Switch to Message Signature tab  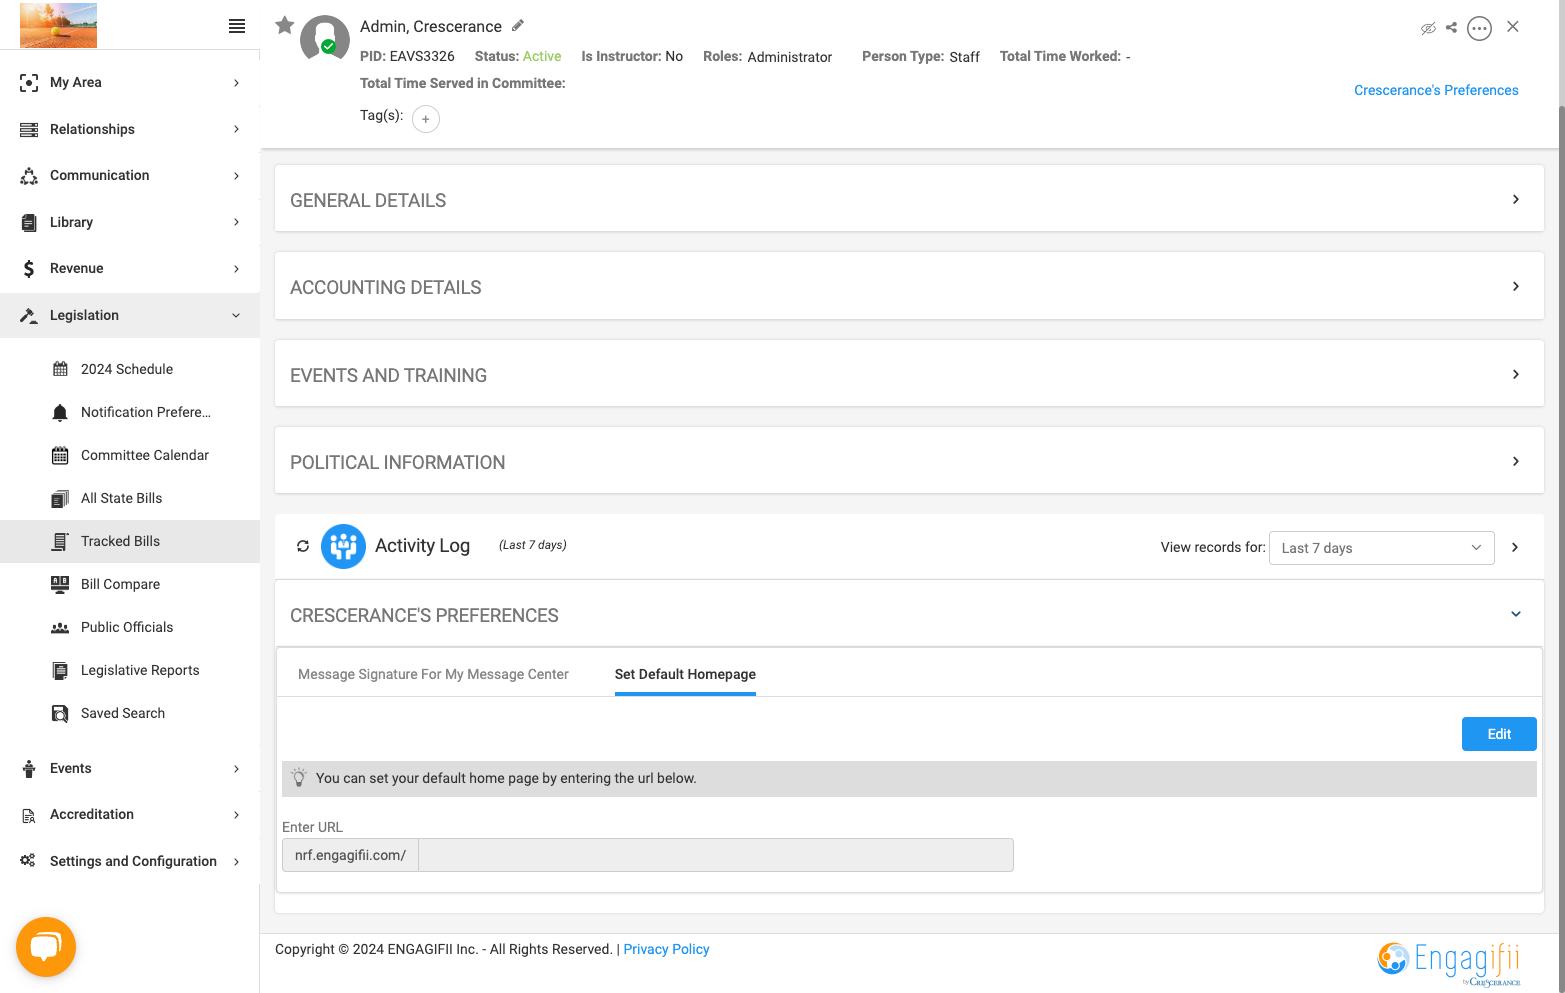point(433,674)
